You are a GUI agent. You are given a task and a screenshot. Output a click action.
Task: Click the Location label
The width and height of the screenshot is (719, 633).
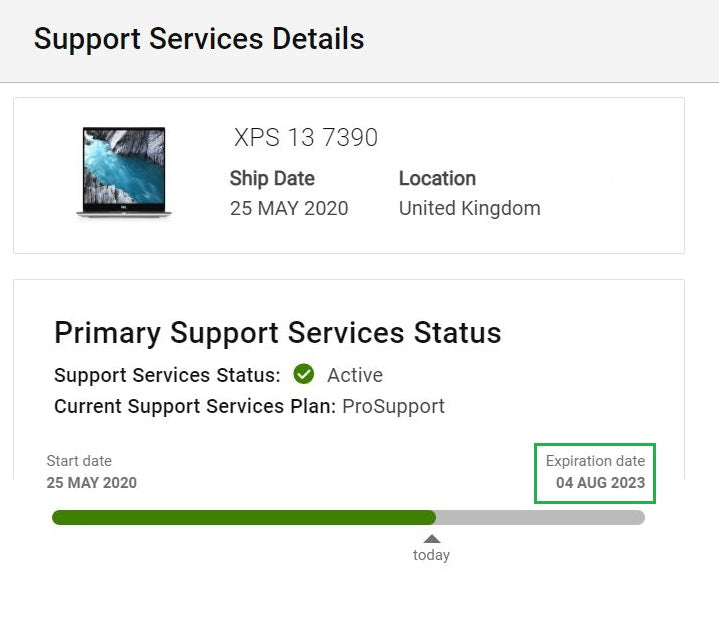pos(437,178)
